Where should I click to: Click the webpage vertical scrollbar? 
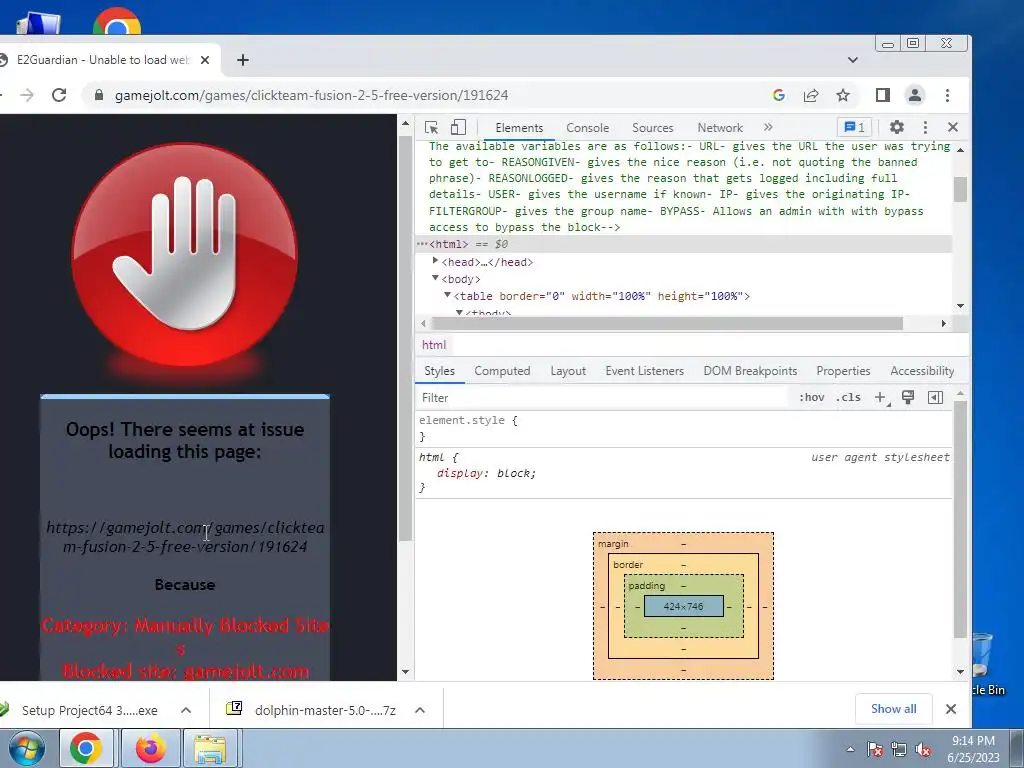[406, 340]
